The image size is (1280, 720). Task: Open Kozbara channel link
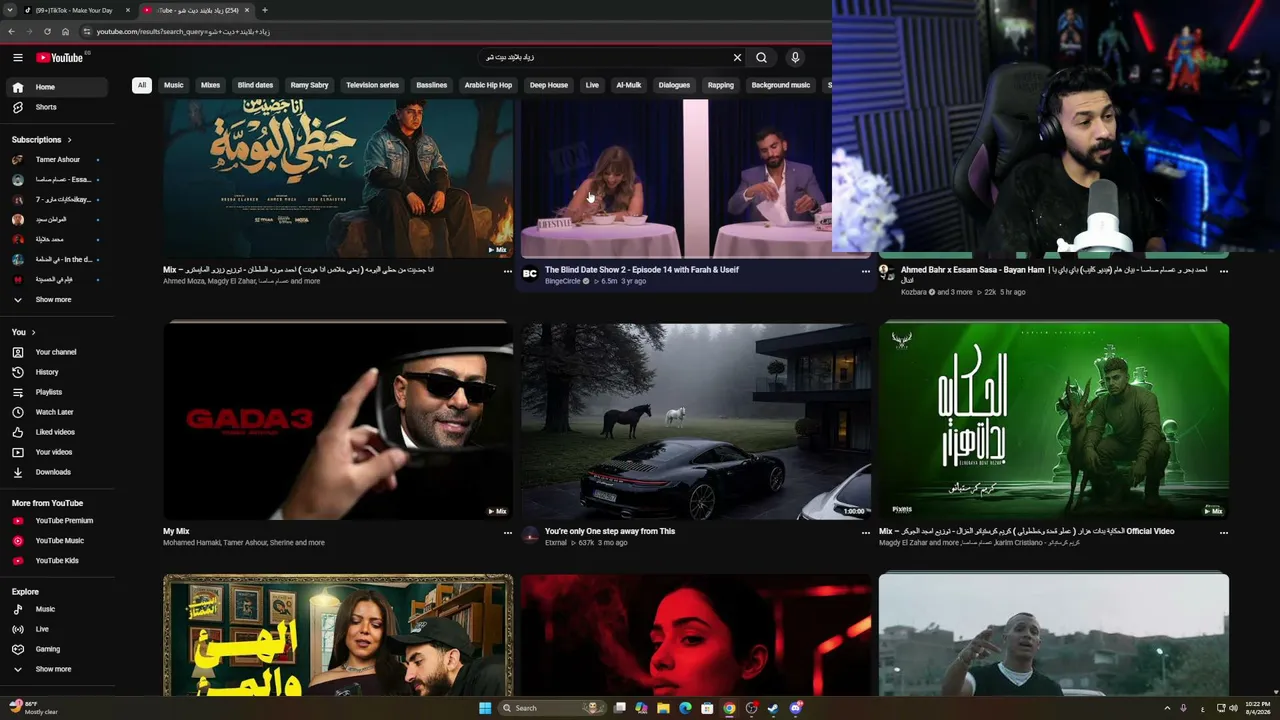point(914,292)
